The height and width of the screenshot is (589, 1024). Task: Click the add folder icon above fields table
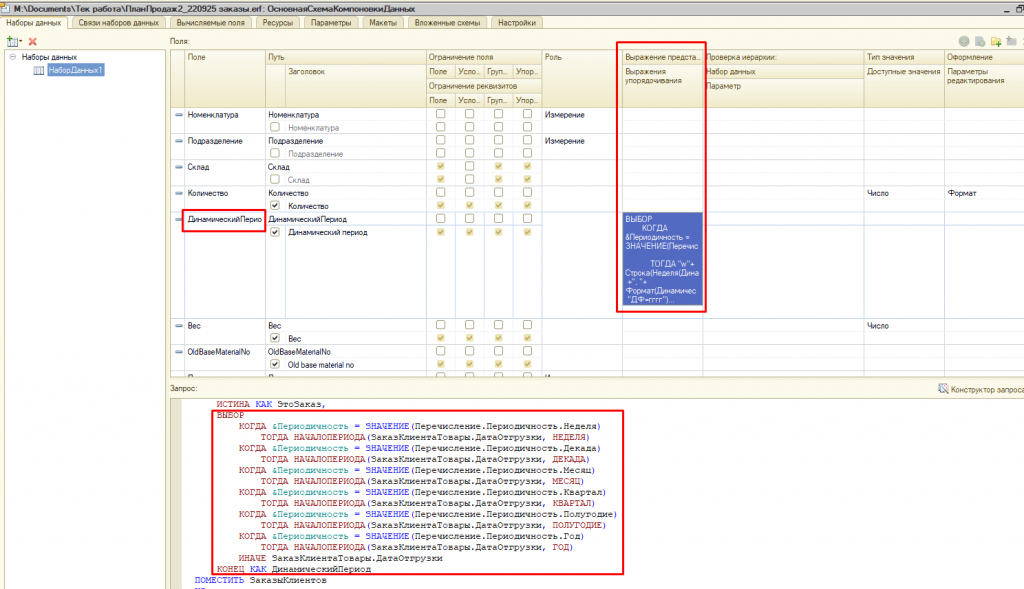pyautogui.click(x=996, y=41)
